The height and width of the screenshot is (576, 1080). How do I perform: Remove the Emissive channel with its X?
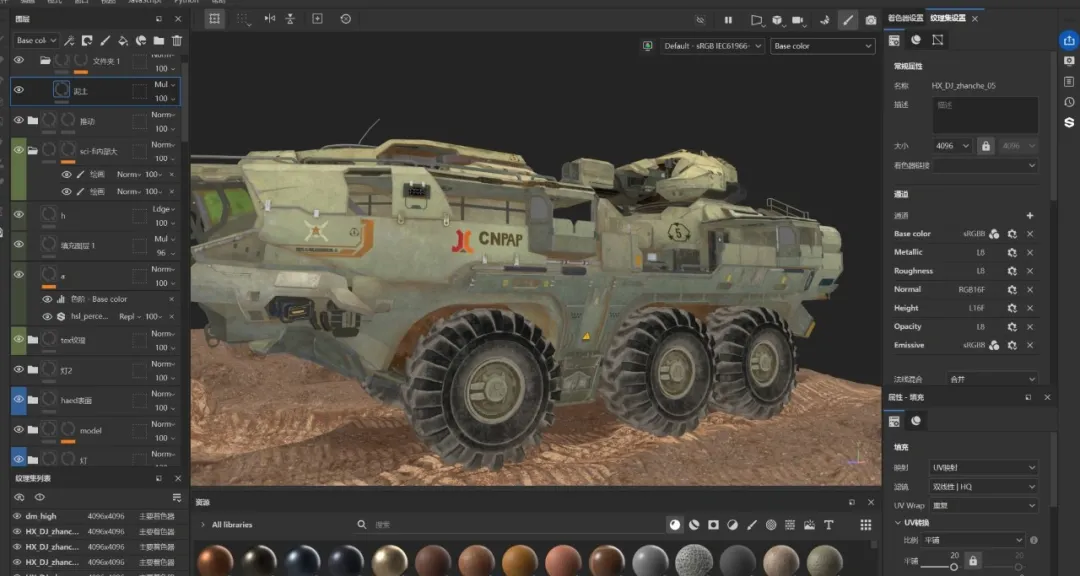point(1030,345)
